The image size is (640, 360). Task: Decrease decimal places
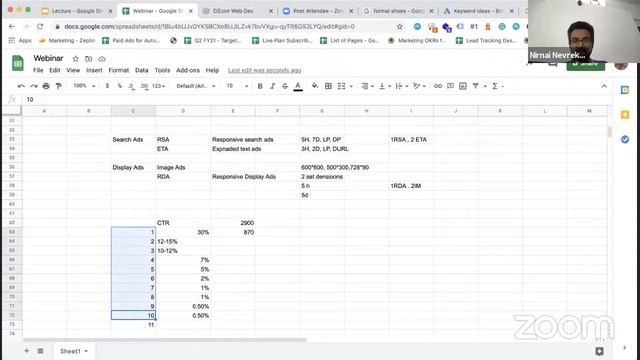coord(131,86)
